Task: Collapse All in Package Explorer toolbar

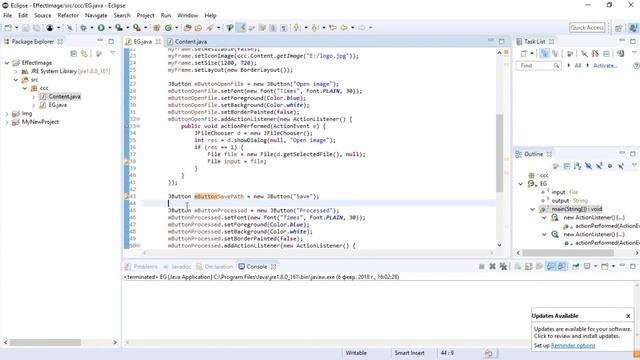Action: 73,53
